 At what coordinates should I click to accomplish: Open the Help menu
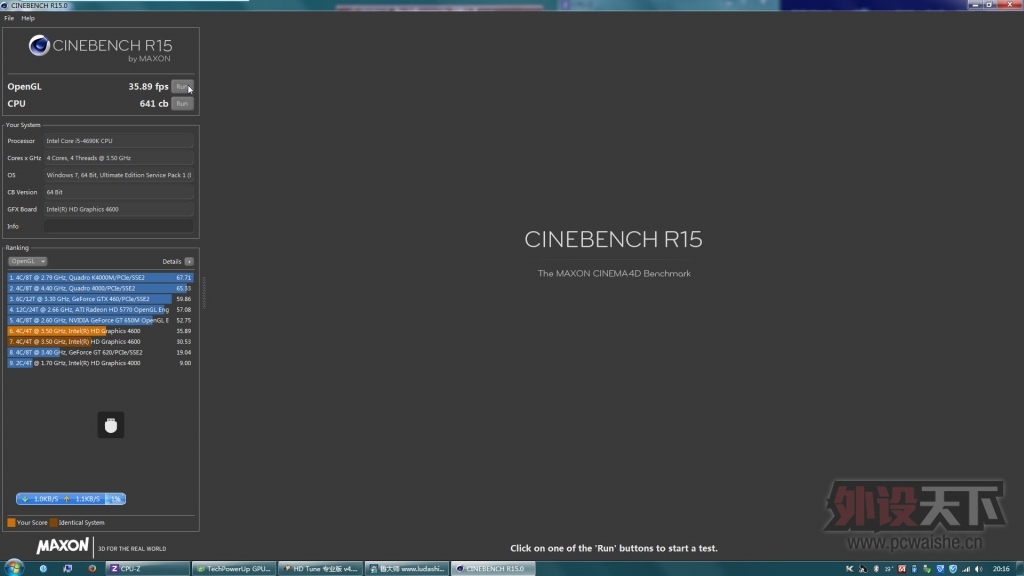27,18
